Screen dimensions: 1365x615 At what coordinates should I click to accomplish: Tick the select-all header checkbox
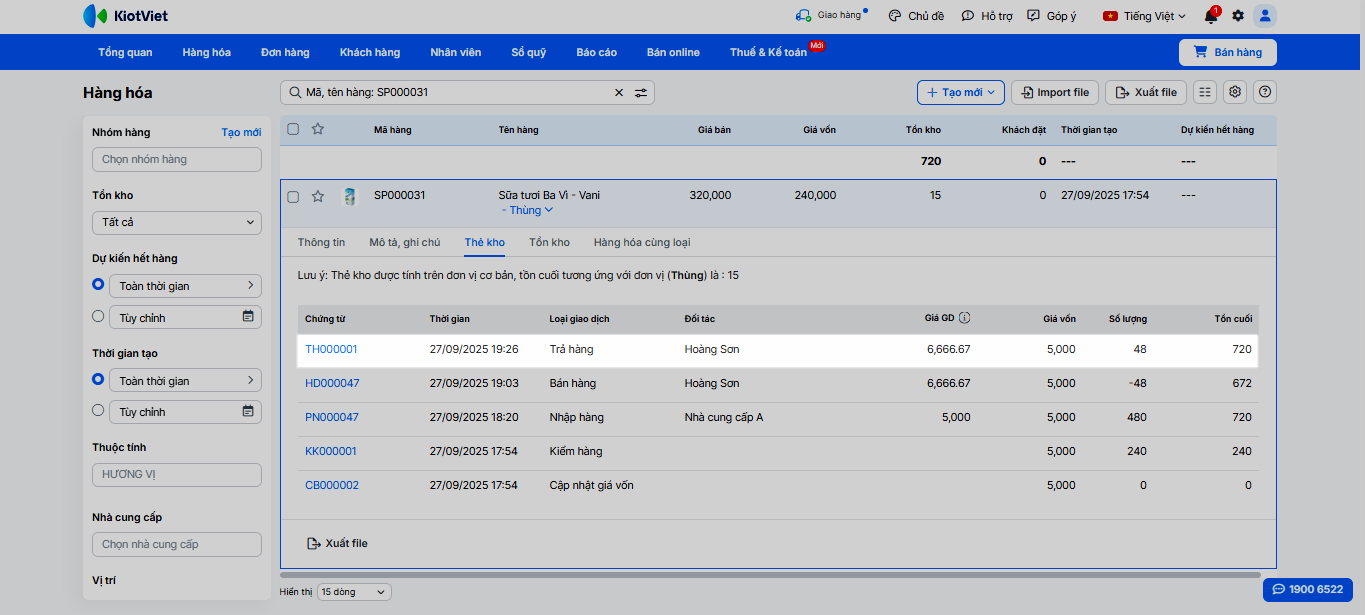point(293,129)
